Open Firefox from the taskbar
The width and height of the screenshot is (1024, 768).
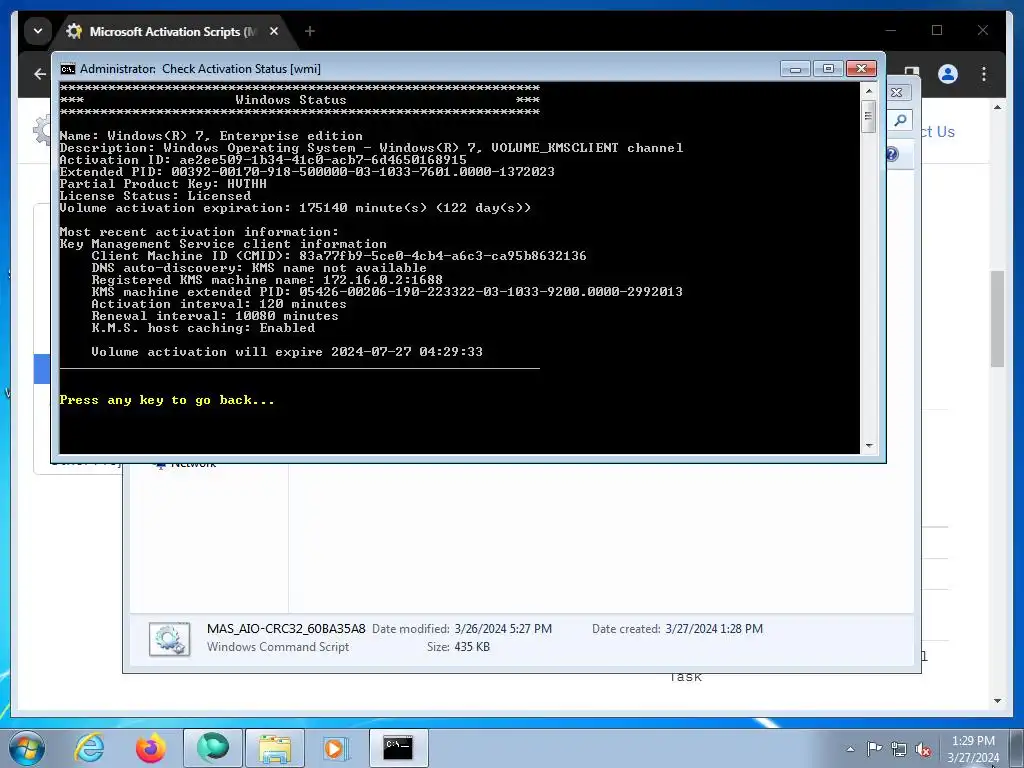pos(150,748)
